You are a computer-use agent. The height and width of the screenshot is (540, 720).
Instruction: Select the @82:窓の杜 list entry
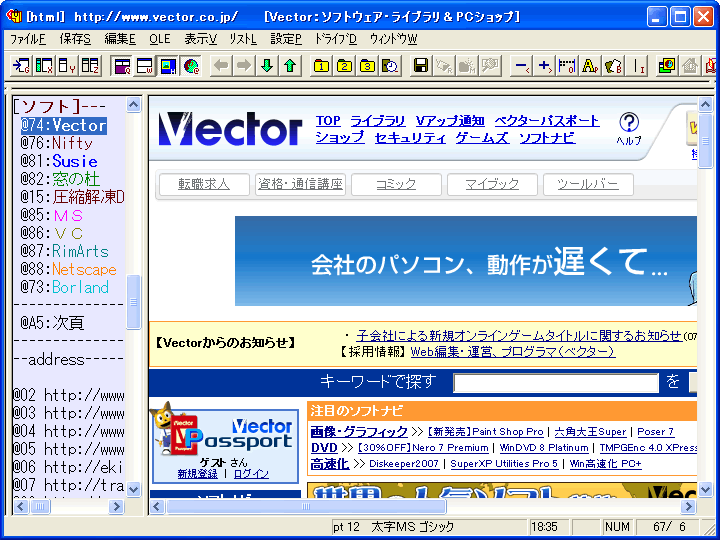(x=60, y=179)
